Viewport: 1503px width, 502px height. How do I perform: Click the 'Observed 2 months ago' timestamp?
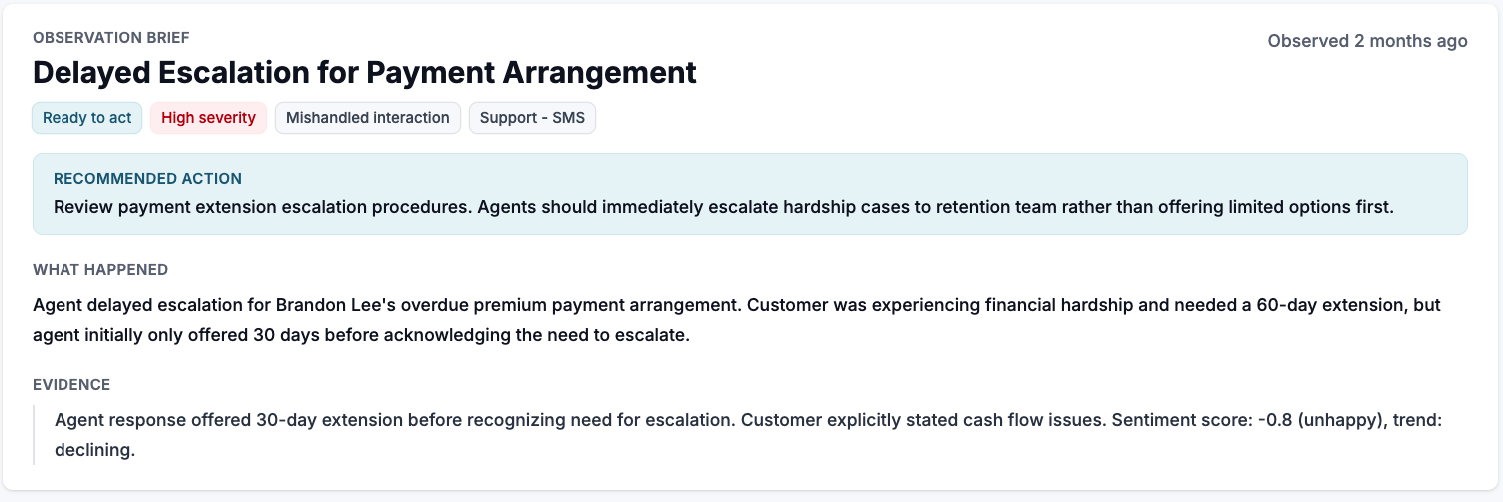[x=1367, y=41]
